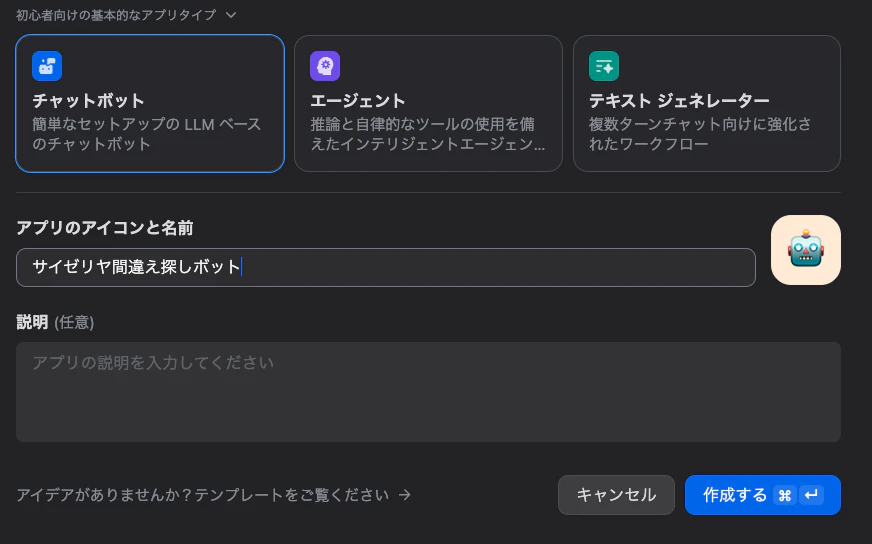
Task: Open the robot emoji app icon picker
Action: coord(806,250)
